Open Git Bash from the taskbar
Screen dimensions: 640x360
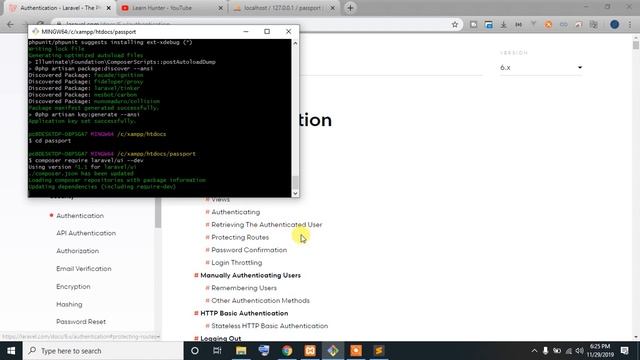333,351
